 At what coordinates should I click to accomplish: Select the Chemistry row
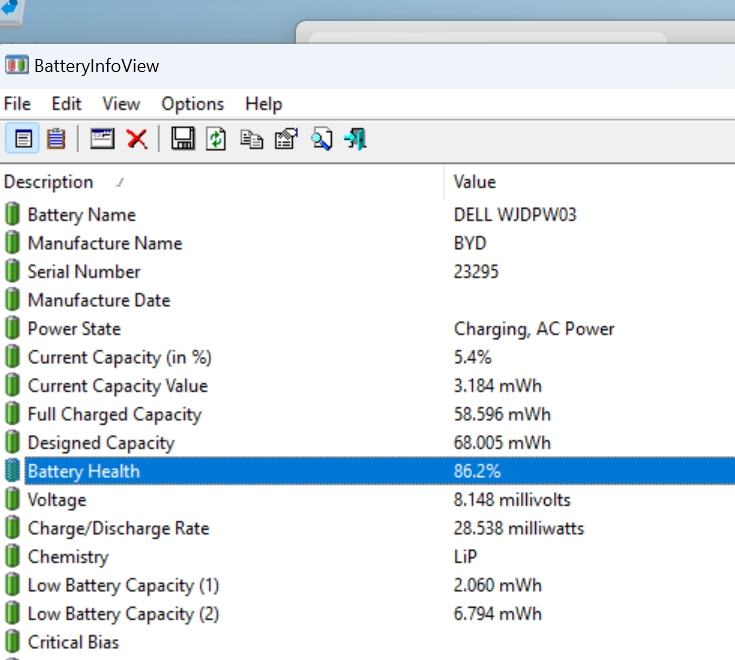tap(368, 557)
